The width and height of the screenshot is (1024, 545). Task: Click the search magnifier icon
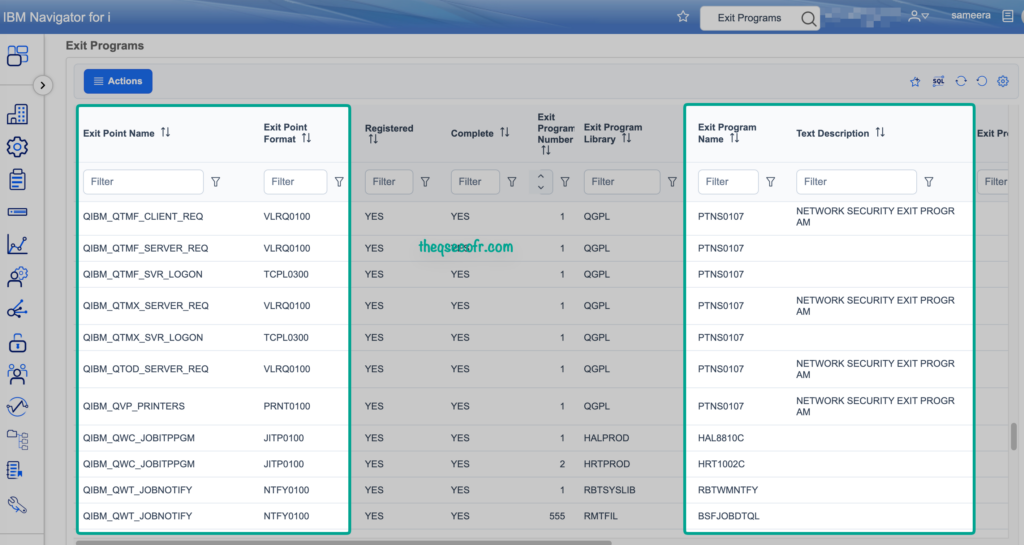[808, 18]
